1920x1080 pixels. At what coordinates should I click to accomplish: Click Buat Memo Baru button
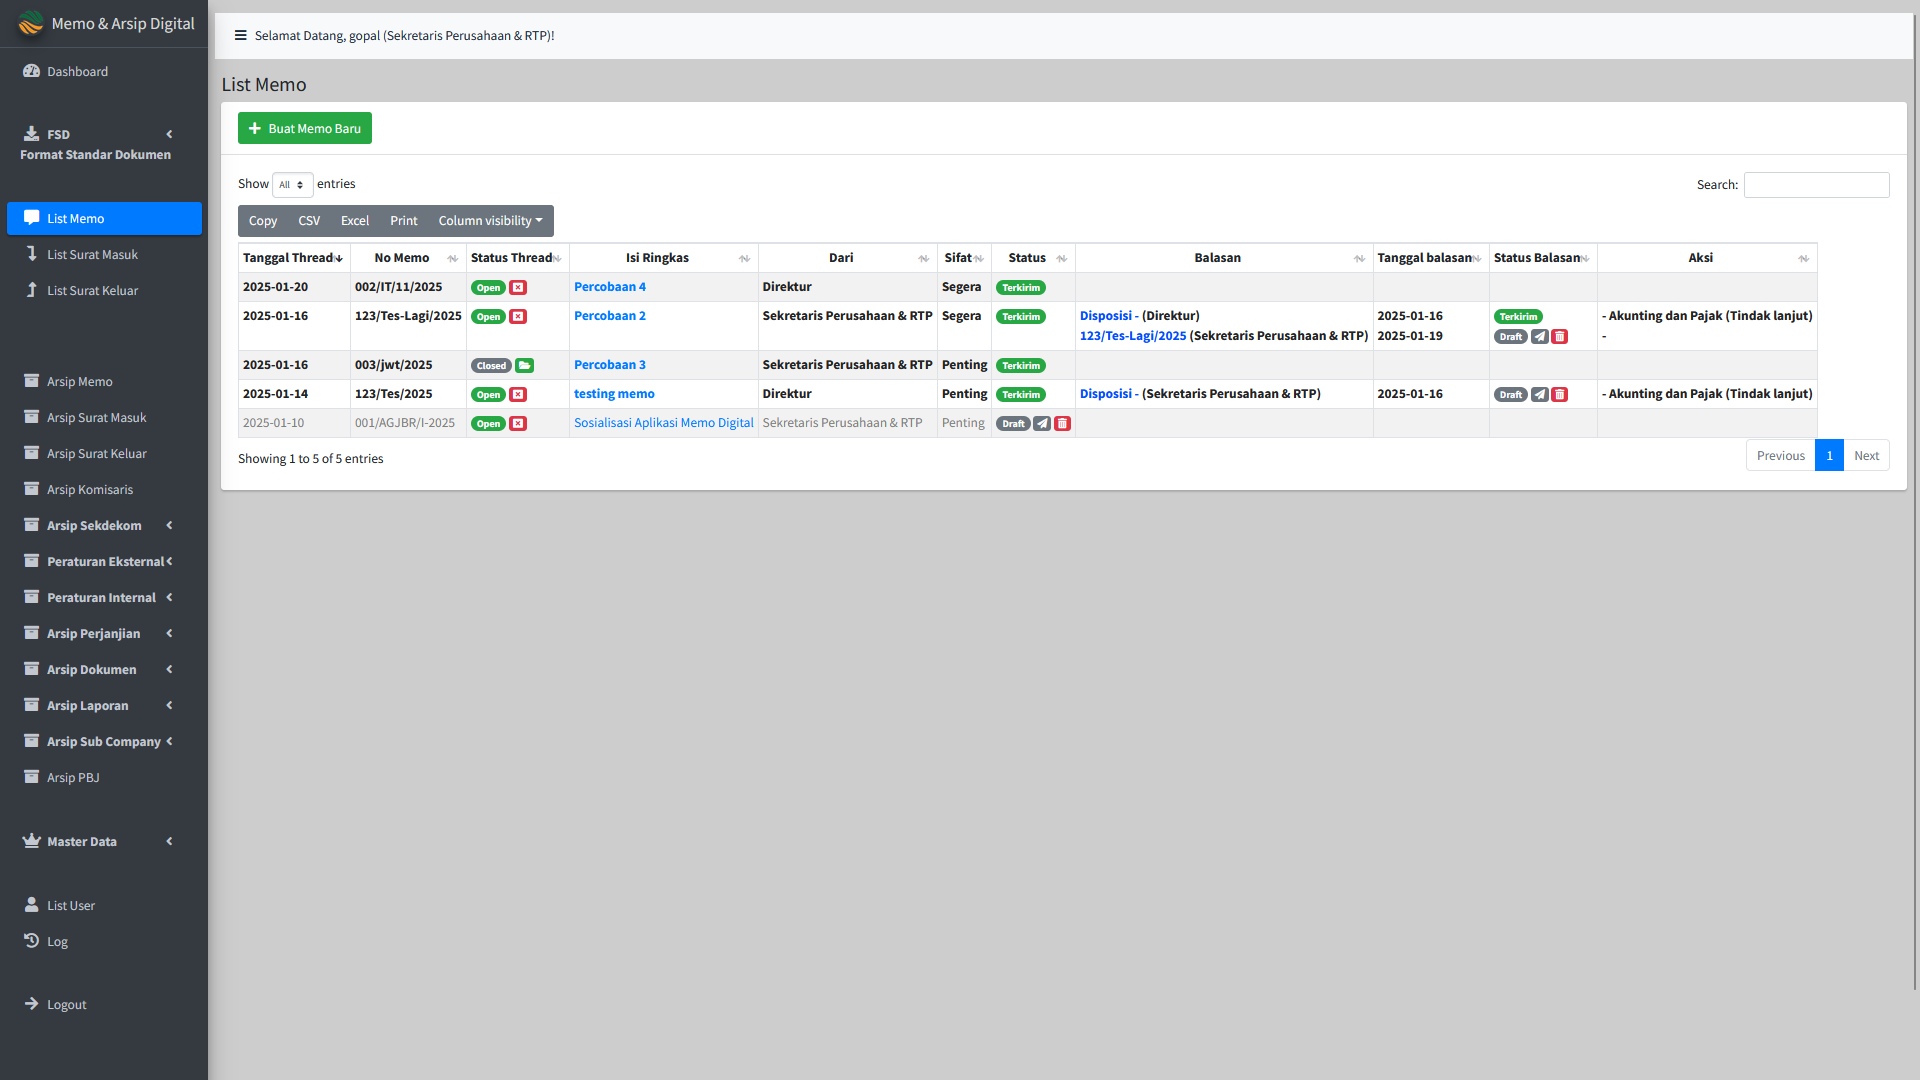pyautogui.click(x=305, y=129)
